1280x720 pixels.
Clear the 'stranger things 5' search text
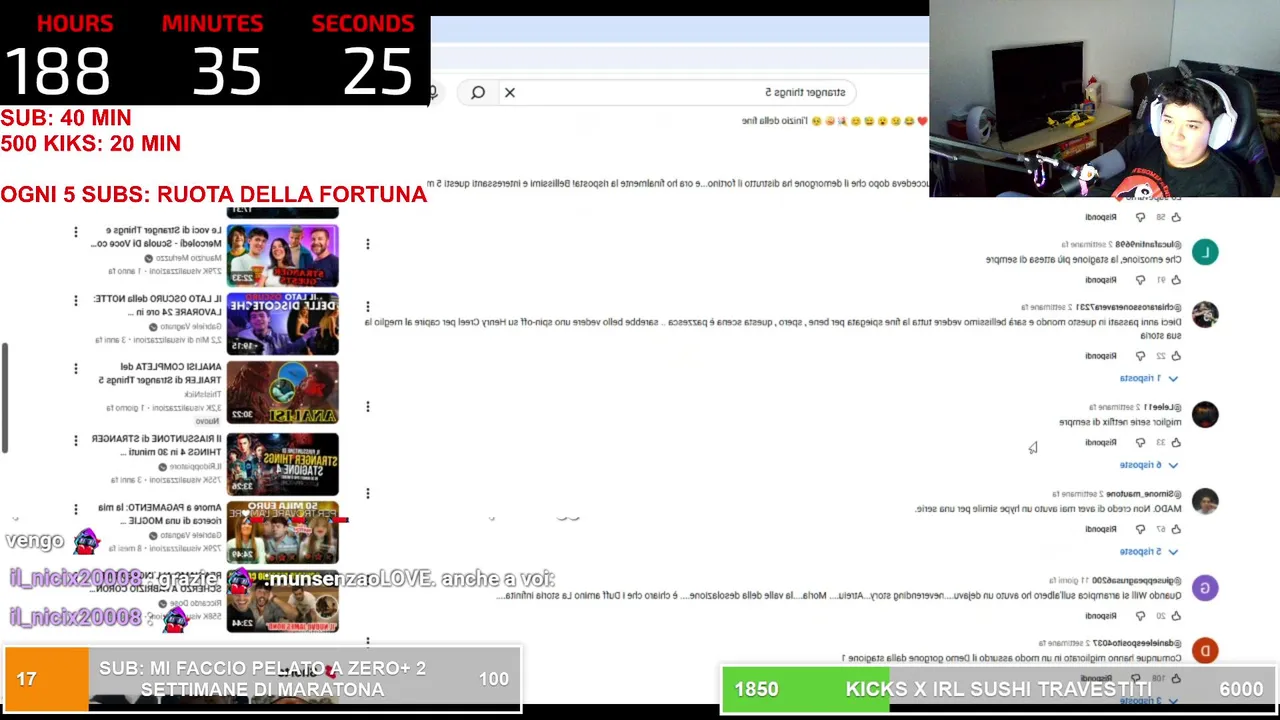510,92
